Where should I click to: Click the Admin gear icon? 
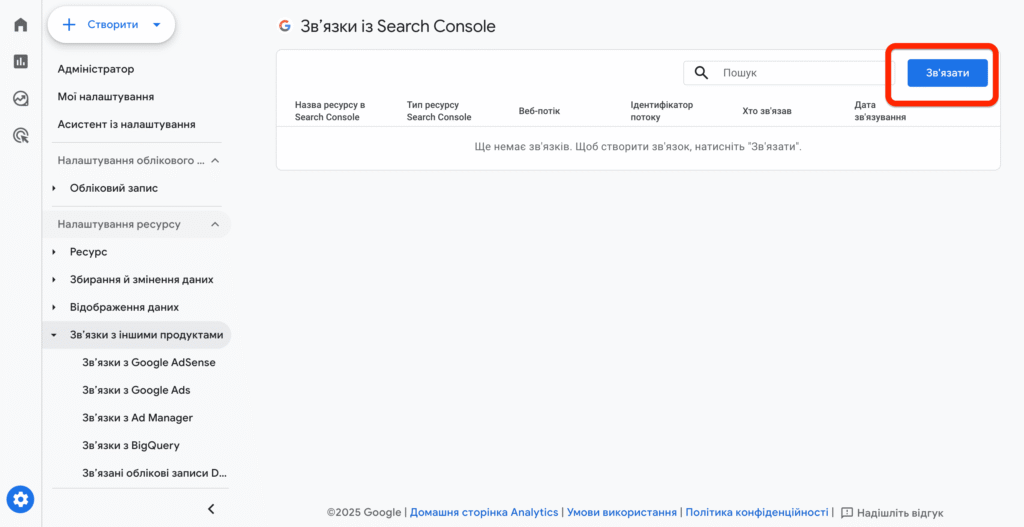(21, 500)
